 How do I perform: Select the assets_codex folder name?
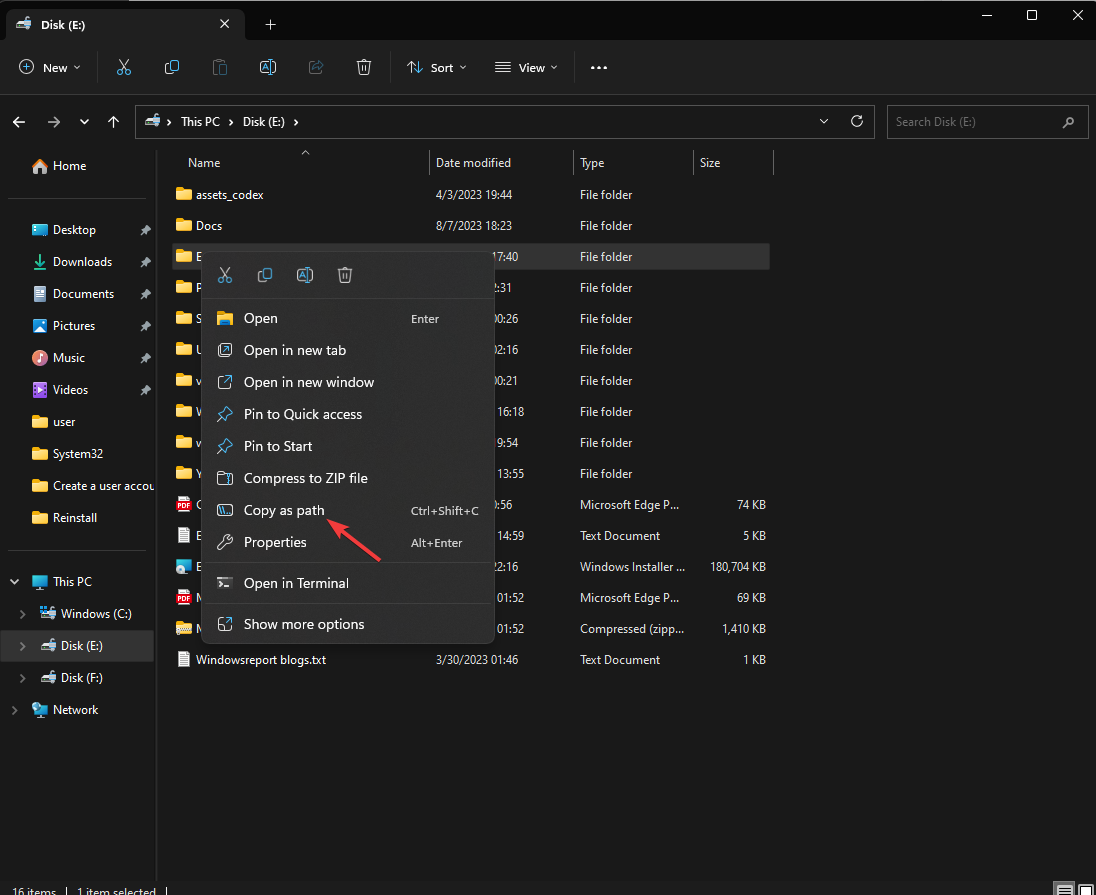coord(229,195)
